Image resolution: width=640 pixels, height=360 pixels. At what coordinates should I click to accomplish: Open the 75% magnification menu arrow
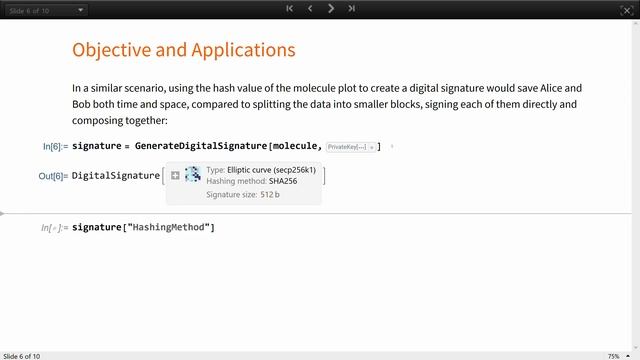(628, 356)
